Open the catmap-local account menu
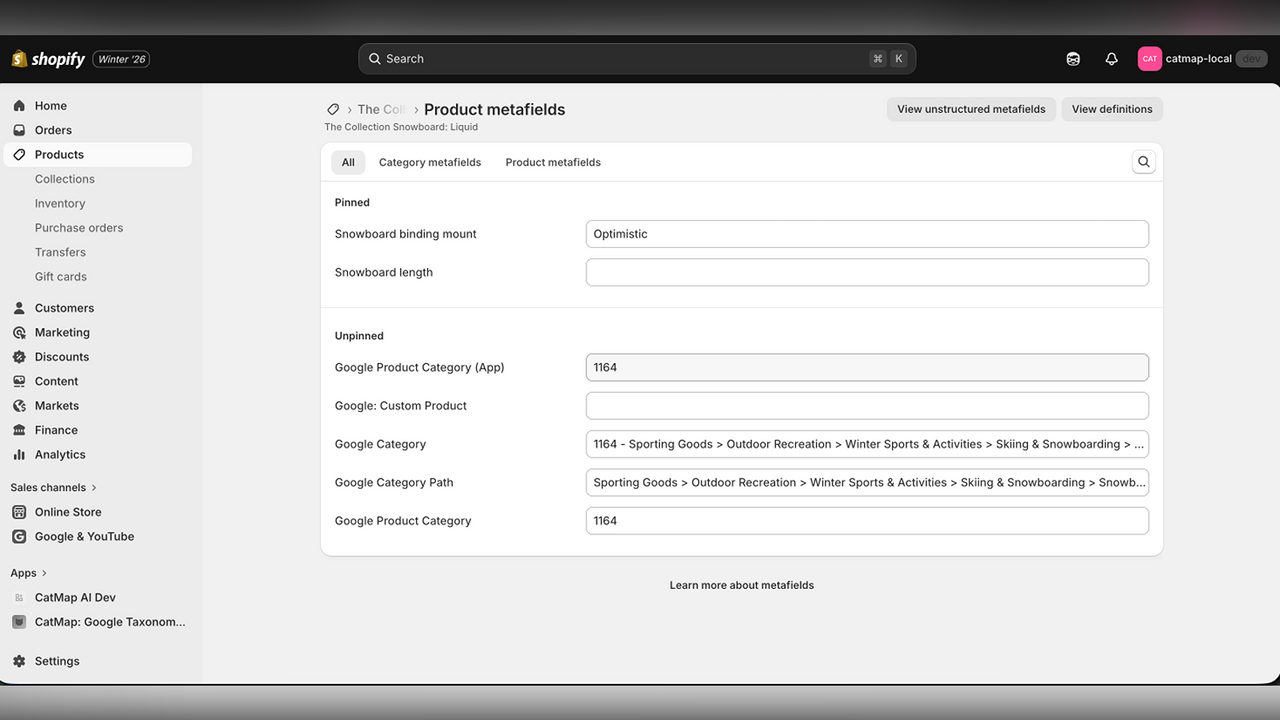1280x720 pixels. [x=1203, y=59]
